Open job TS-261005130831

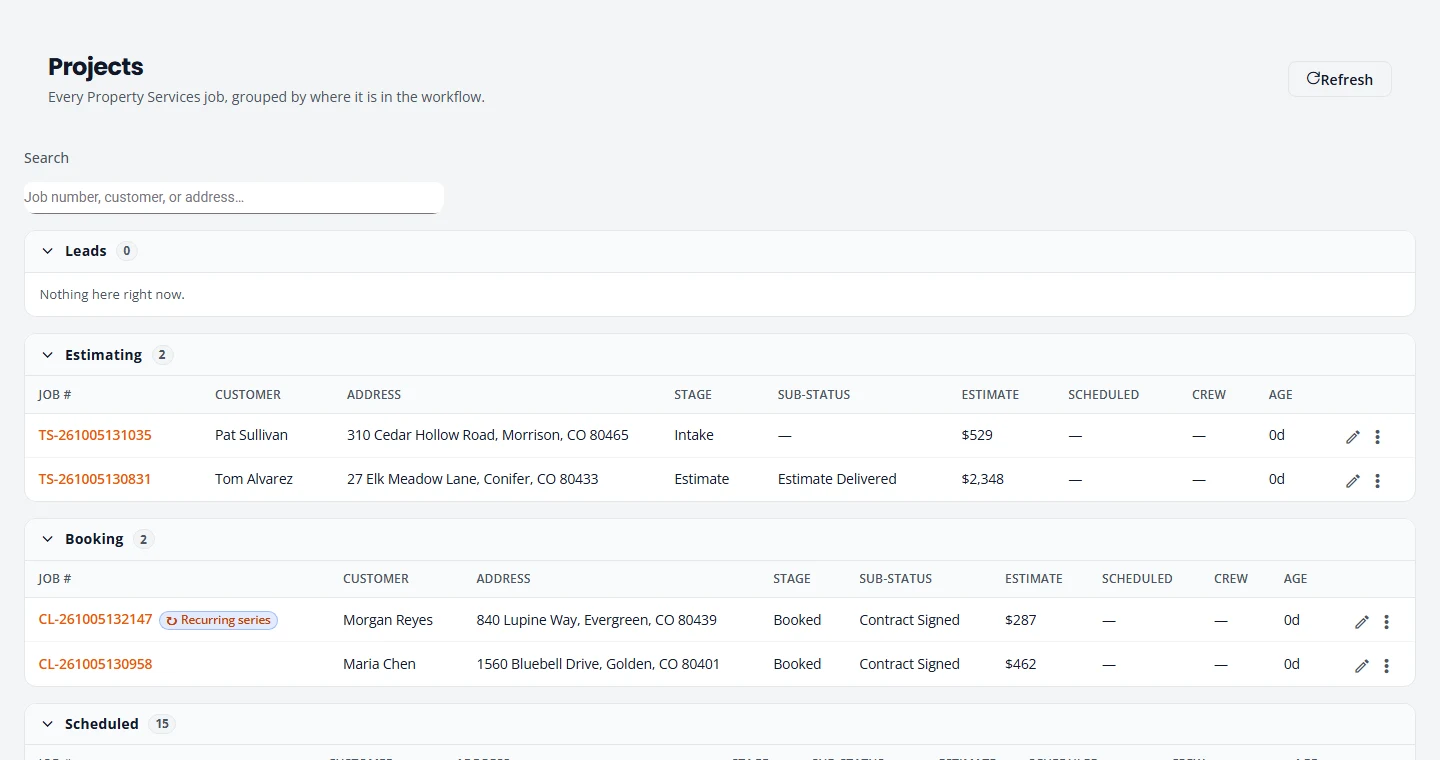coord(95,479)
